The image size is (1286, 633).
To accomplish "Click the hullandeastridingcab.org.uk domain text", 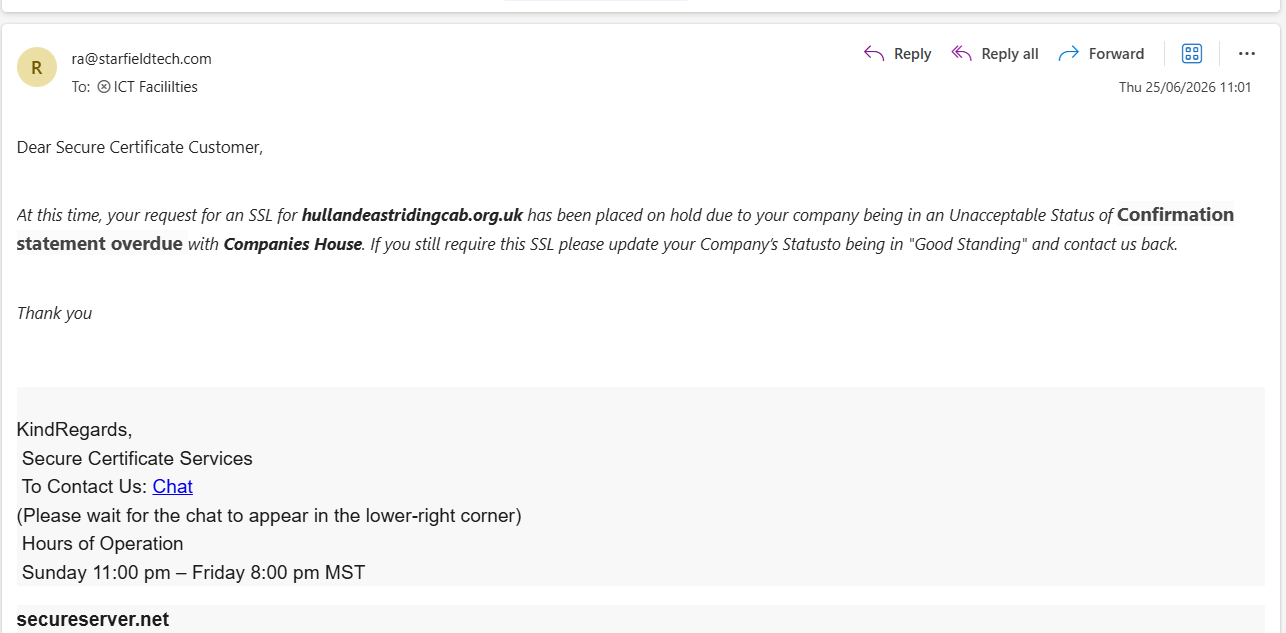I will coord(412,215).
